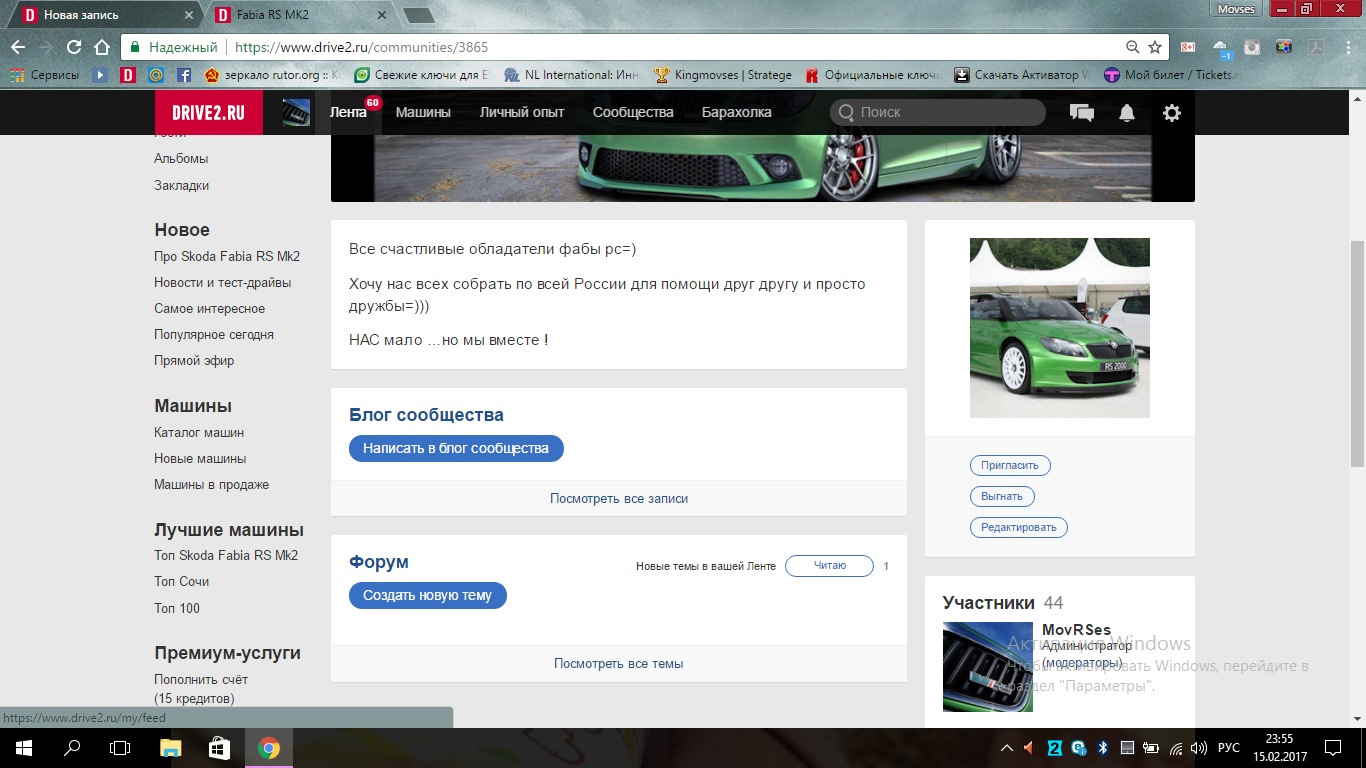Viewport: 1366px width, 768px height.
Task: Switch to the Fabia RS MK2 tab
Action: tap(302, 14)
